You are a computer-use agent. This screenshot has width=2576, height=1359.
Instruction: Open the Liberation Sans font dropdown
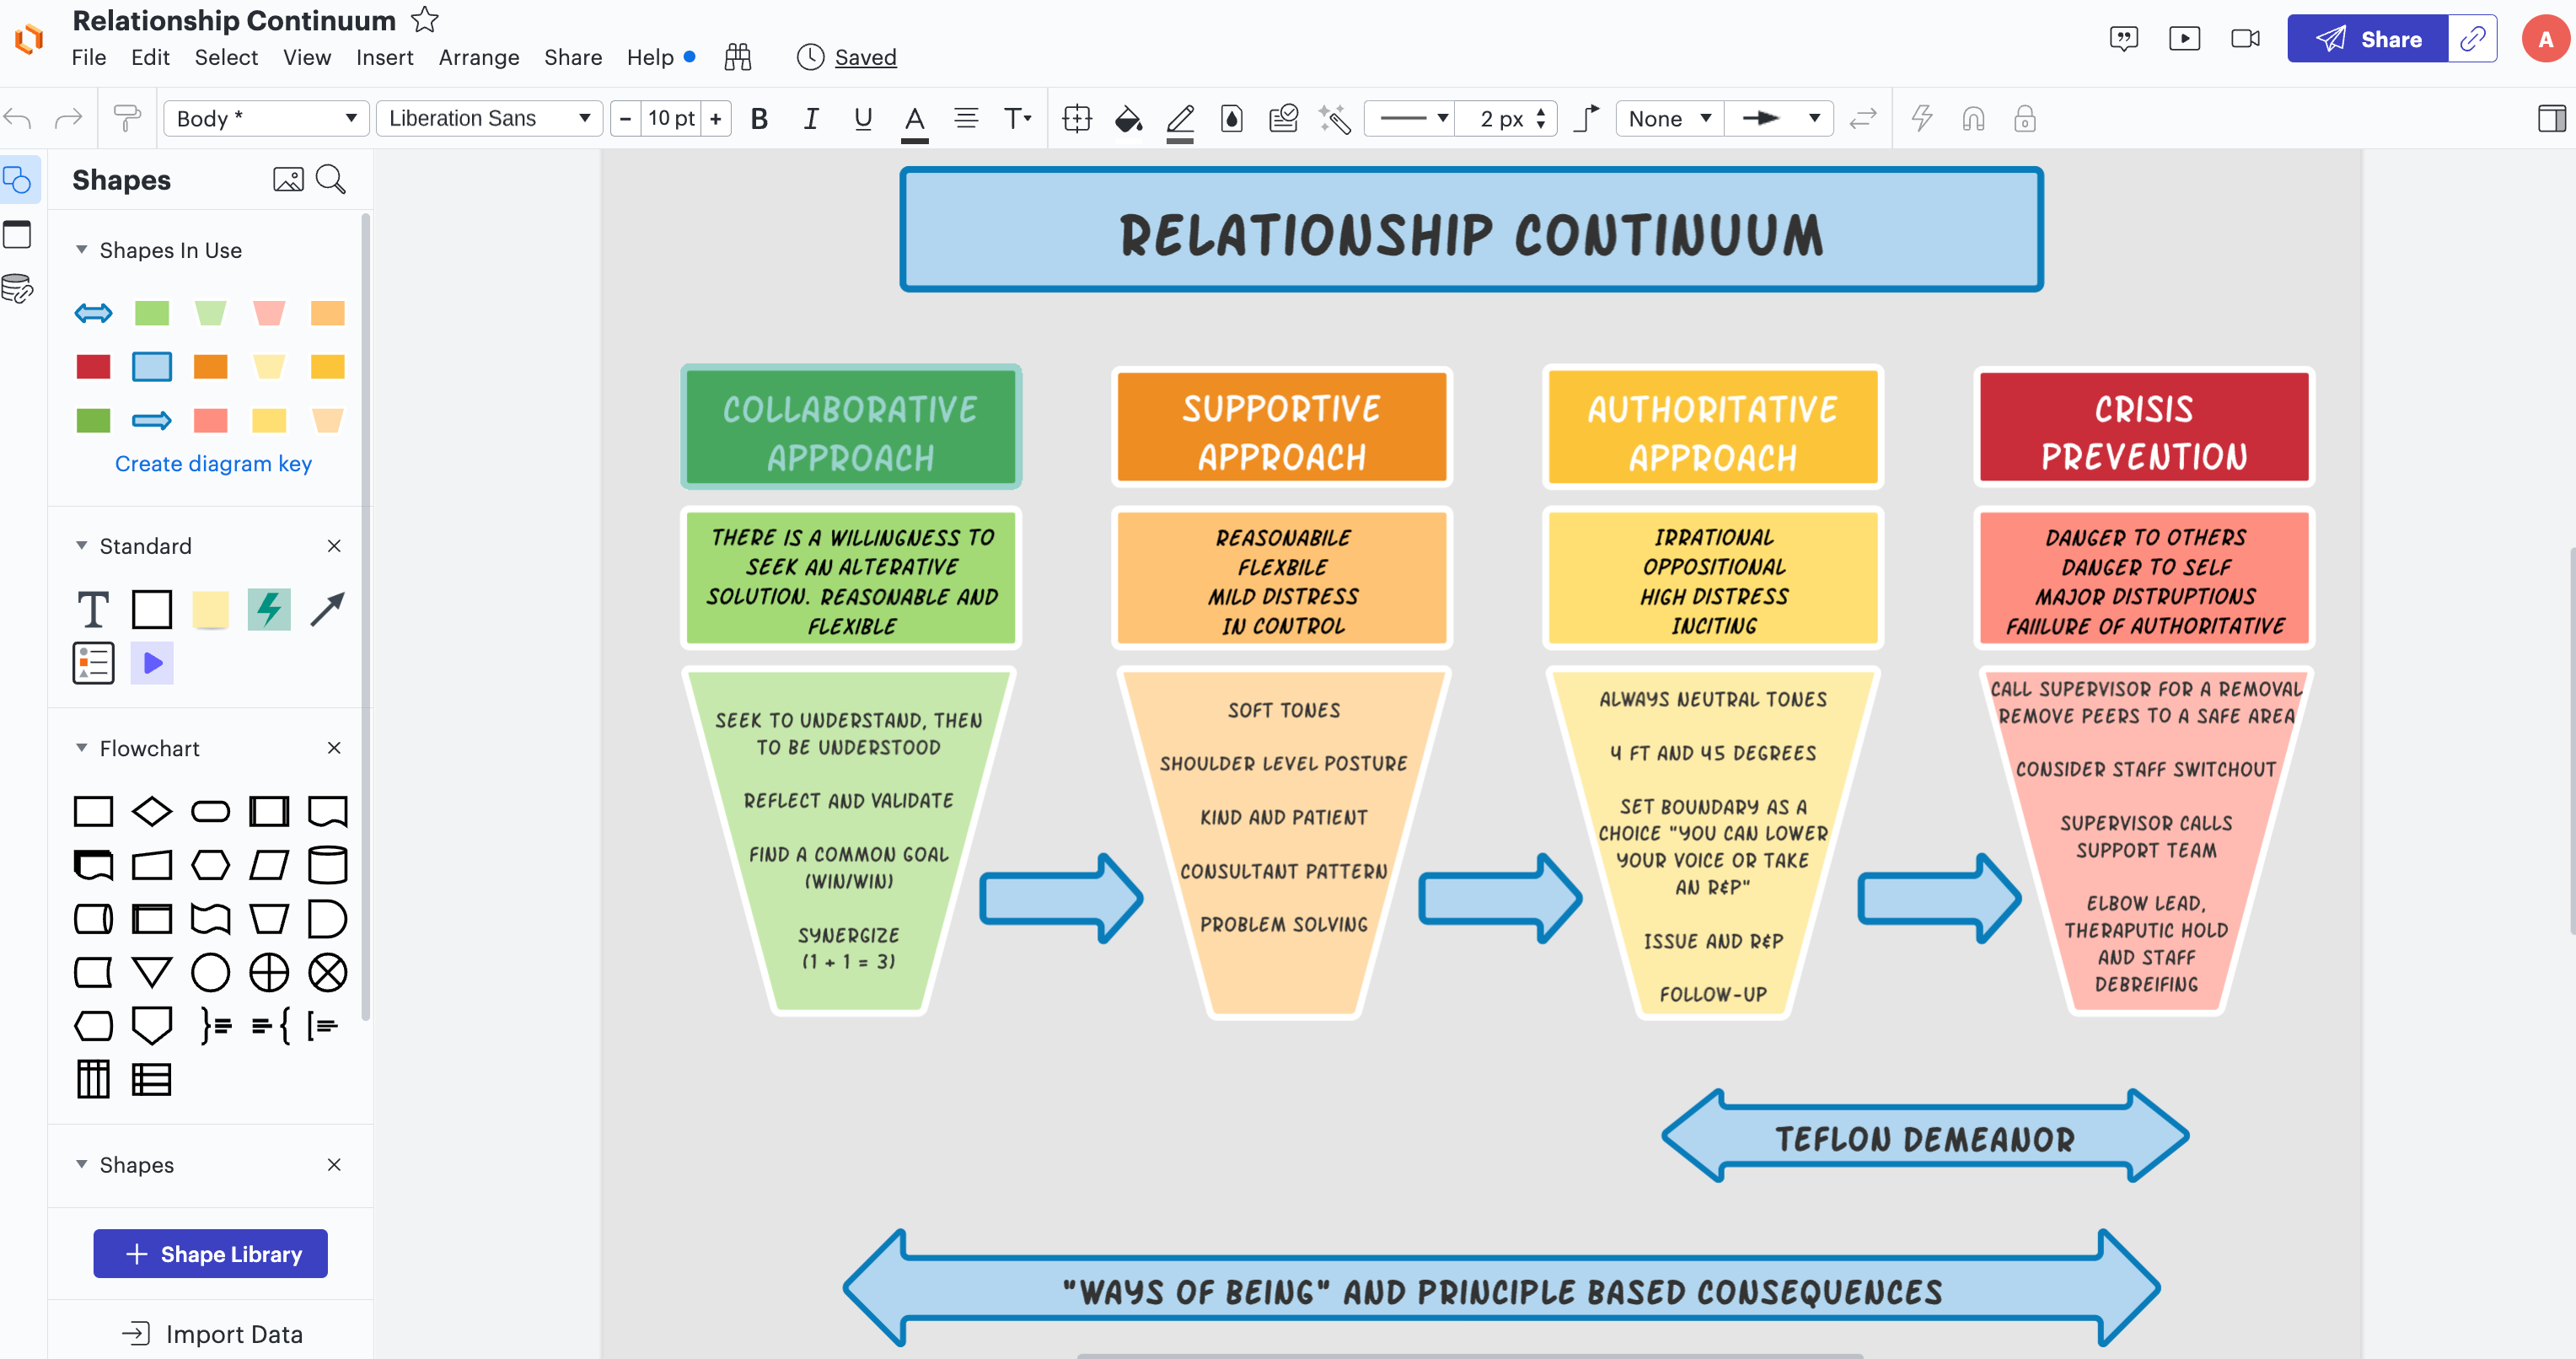(x=489, y=119)
